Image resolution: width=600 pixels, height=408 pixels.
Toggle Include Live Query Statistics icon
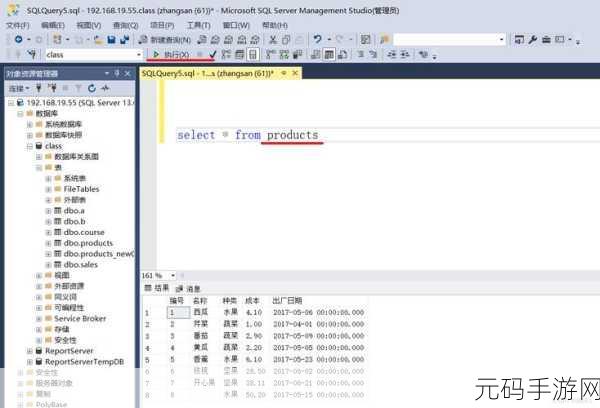pos(284,55)
